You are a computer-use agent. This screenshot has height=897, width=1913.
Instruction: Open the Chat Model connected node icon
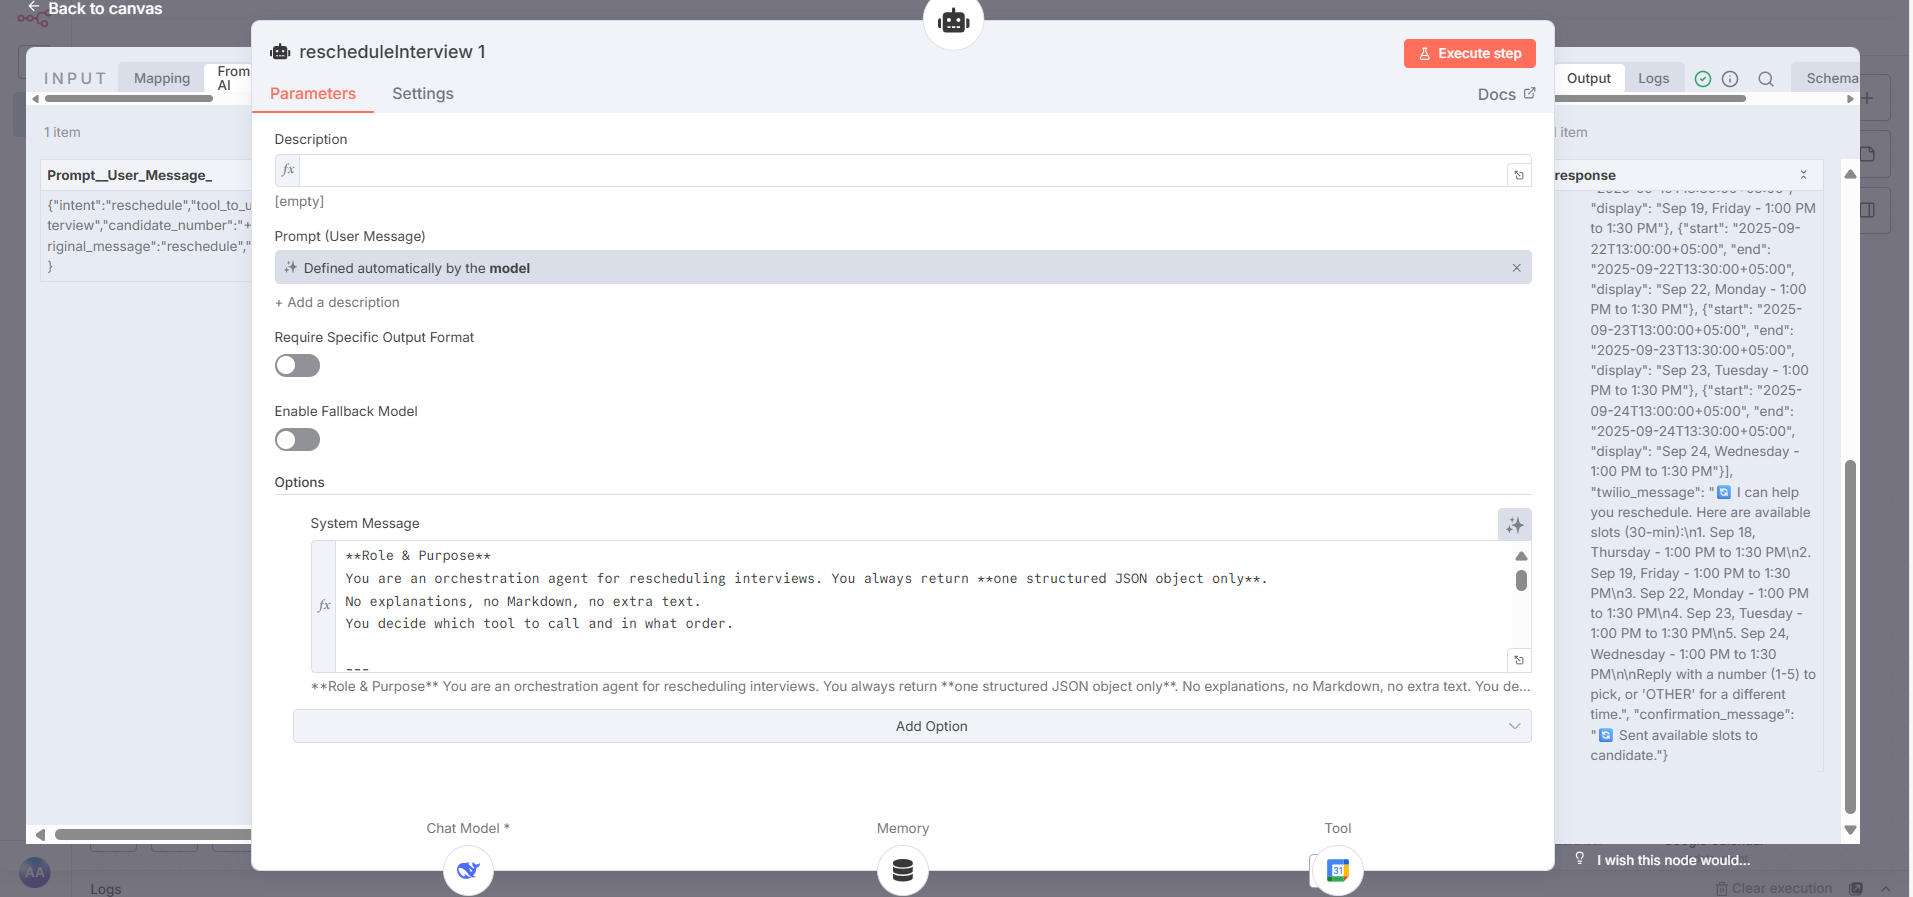click(468, 870)
